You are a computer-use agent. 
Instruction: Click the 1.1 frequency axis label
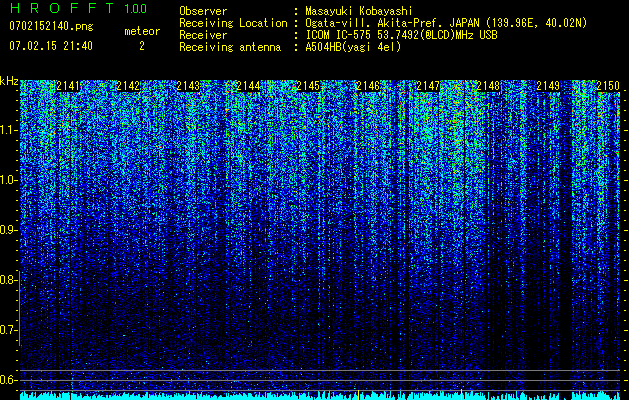(x=8, y=130)
